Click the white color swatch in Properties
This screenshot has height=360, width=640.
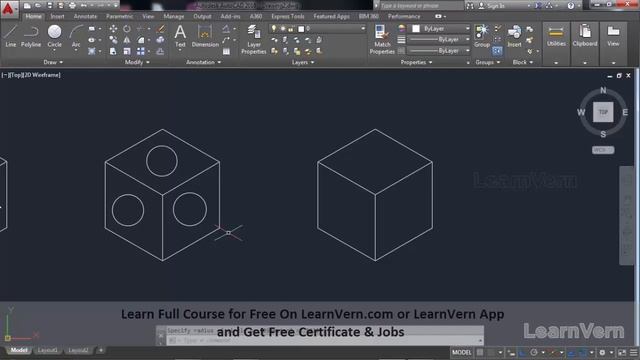(x=416, y=29)
